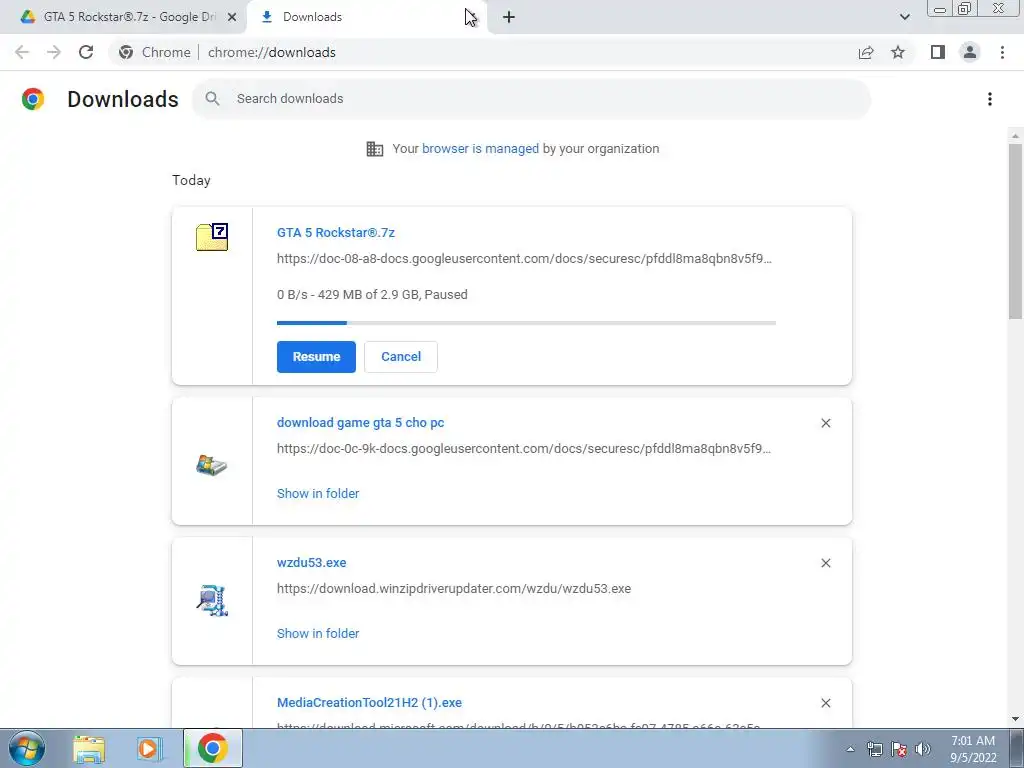
Task: Remove MediaCreationTool21H2 (1).exe from list
Action: [826, 703]
